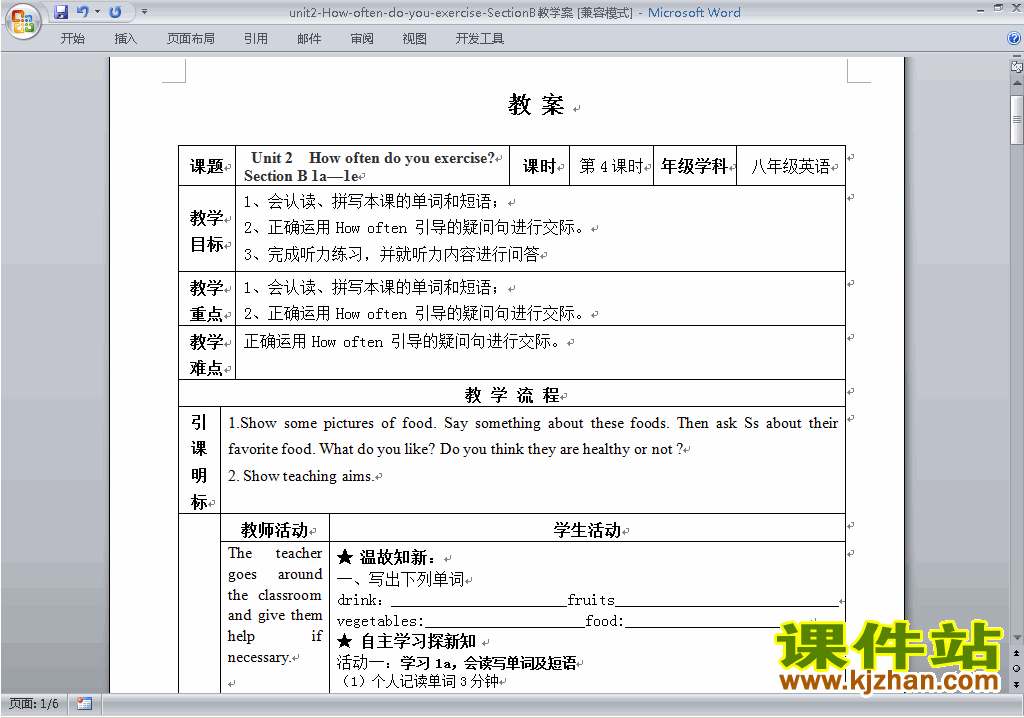Jump to previous page with the double-up arrow
Viewport: 1024px width, 718px height.
point(1017,653)
